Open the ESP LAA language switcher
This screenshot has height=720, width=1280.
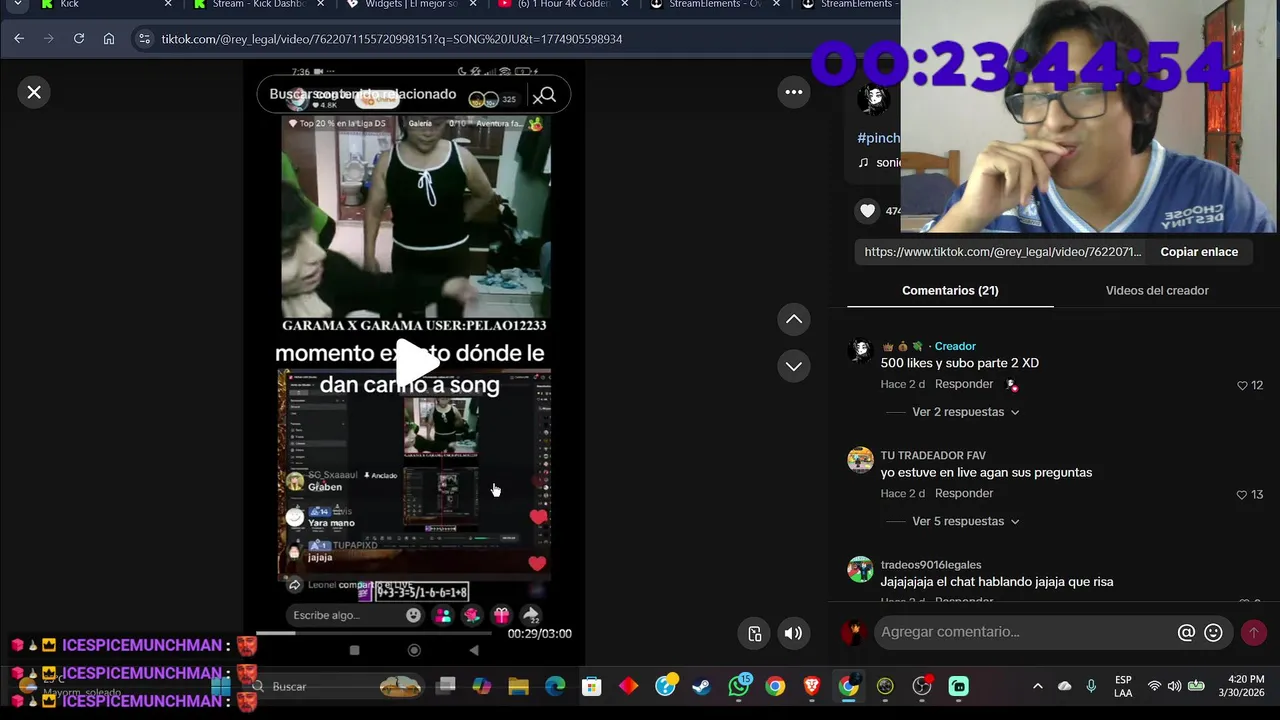(x=1123, y=686)
